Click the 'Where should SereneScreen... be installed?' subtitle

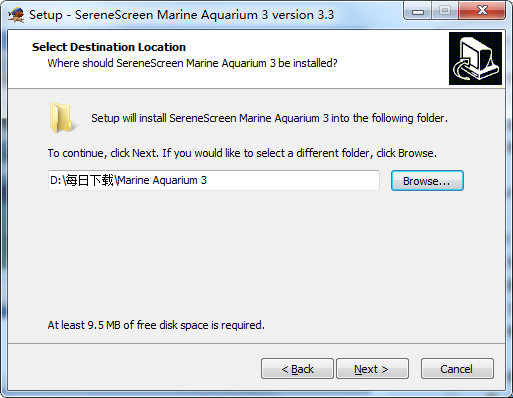coord(192,63)
